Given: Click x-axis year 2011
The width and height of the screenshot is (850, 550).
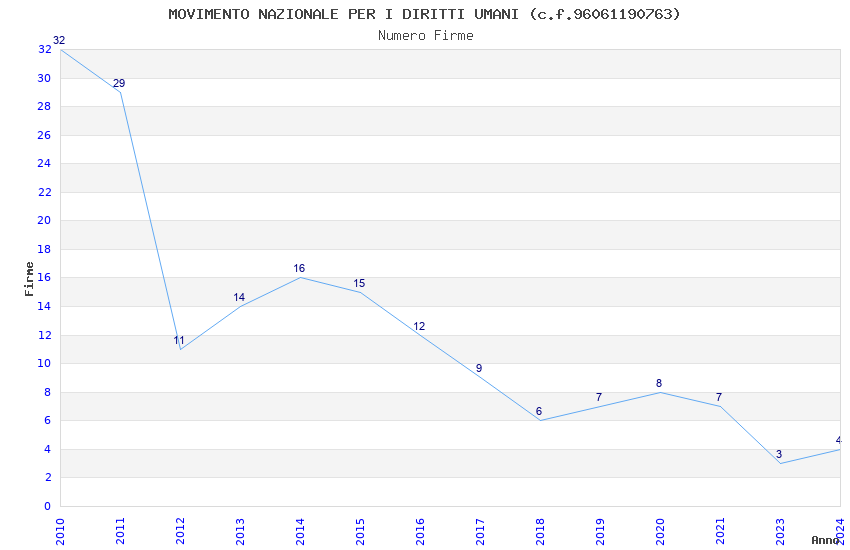Looking at the screenshot, I should [x=120, y=531].
